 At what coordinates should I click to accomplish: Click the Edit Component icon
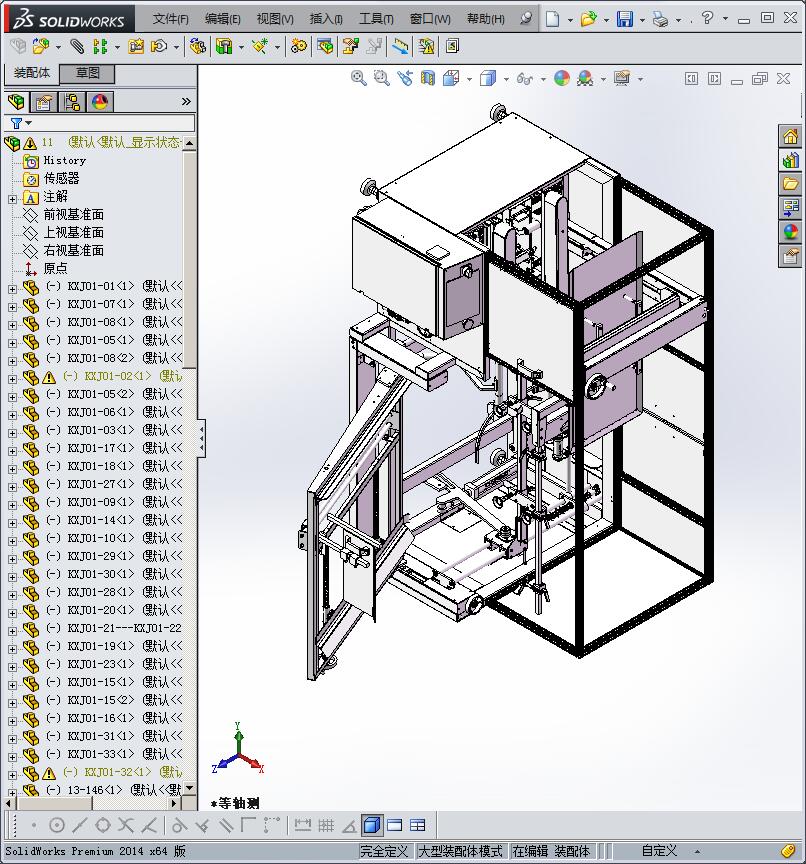click(x=18, y=46)
